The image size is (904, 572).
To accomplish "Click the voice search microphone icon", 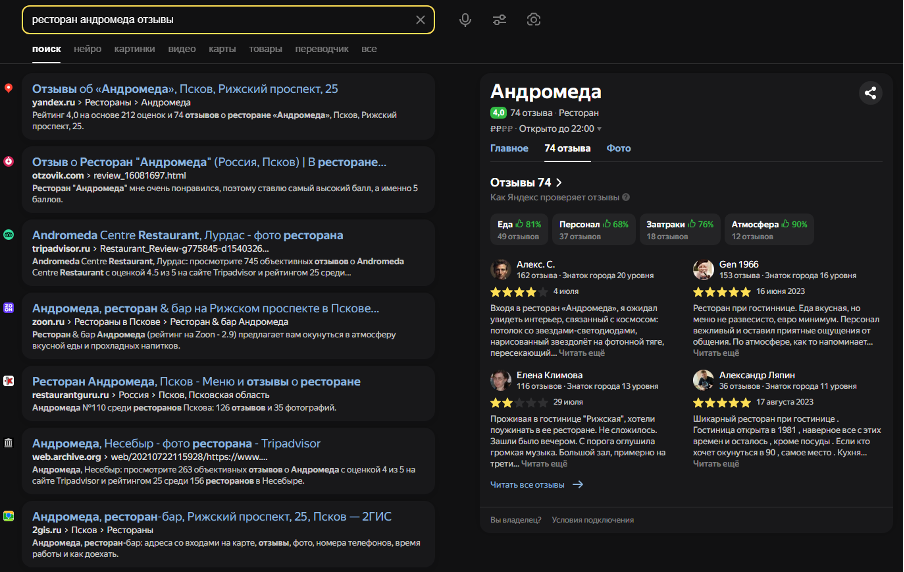I will (465, 20).
